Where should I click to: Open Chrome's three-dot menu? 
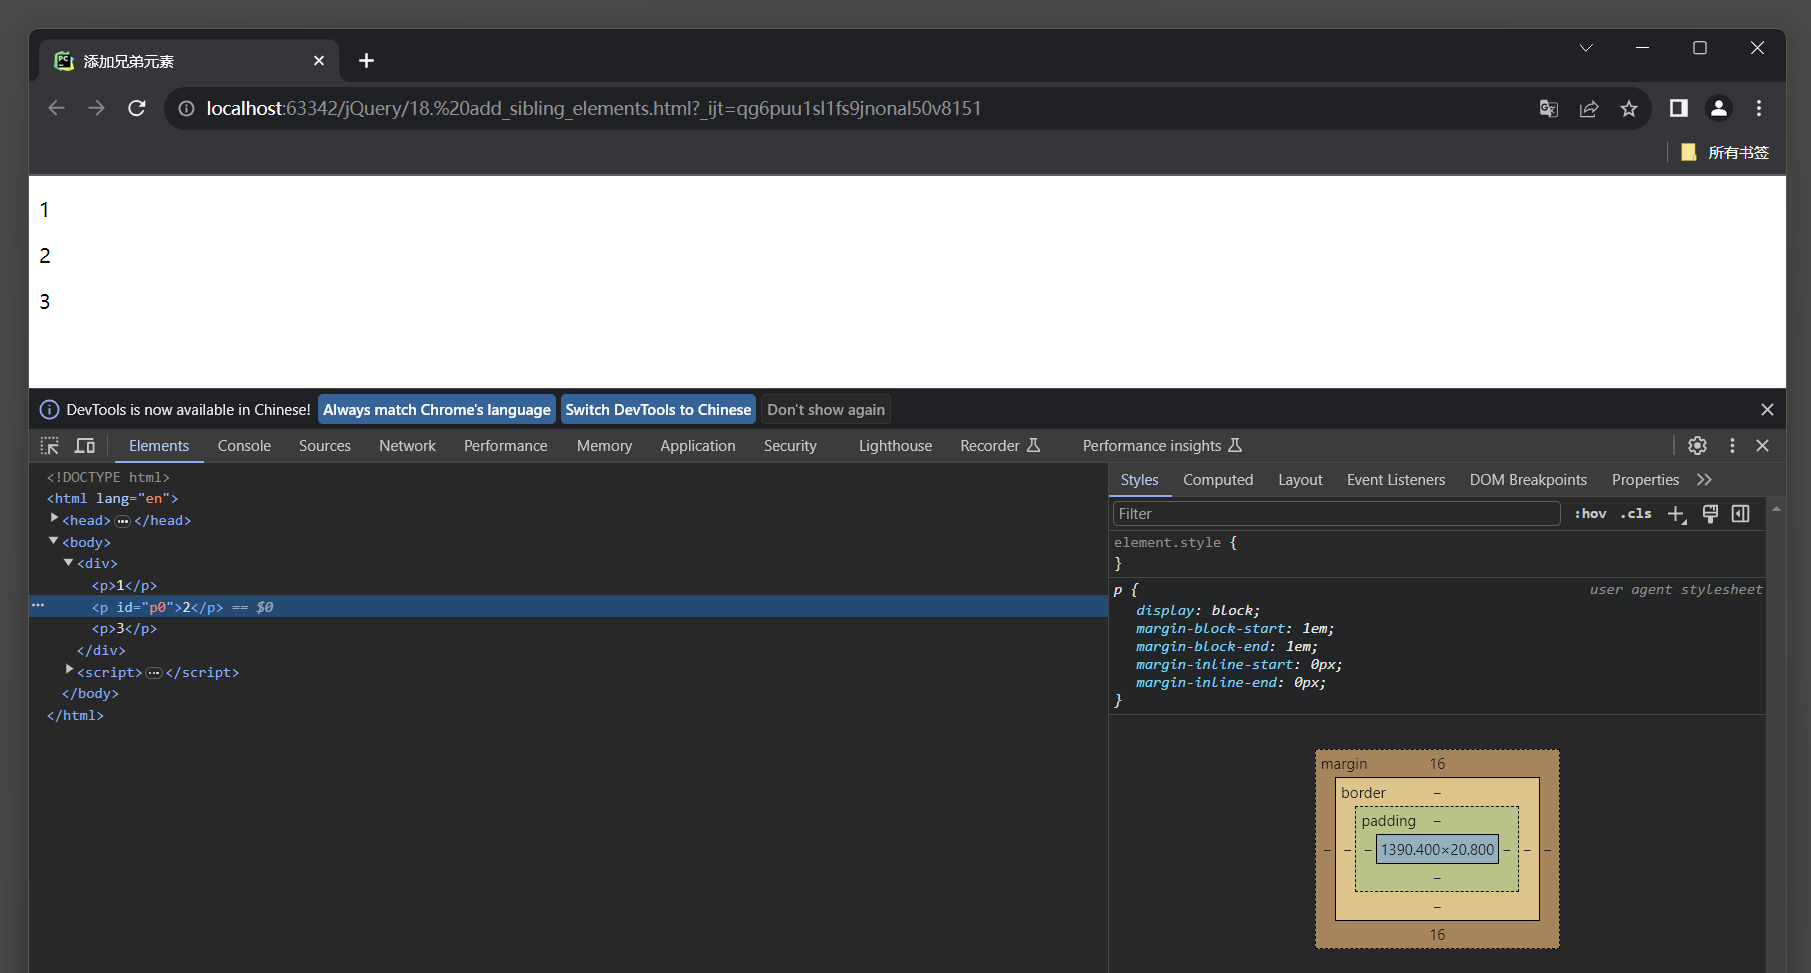1759,108
